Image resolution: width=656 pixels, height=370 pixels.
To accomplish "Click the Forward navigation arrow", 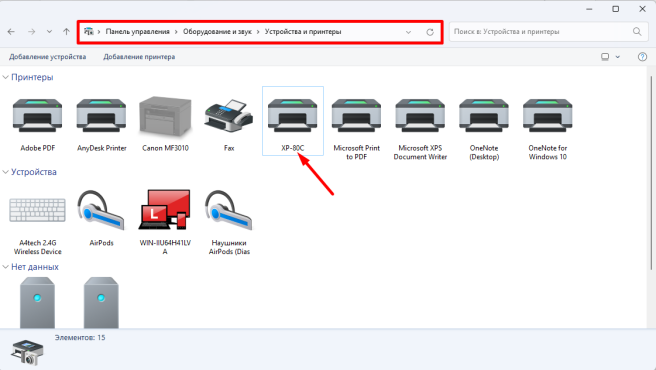I will coord(31,31).
